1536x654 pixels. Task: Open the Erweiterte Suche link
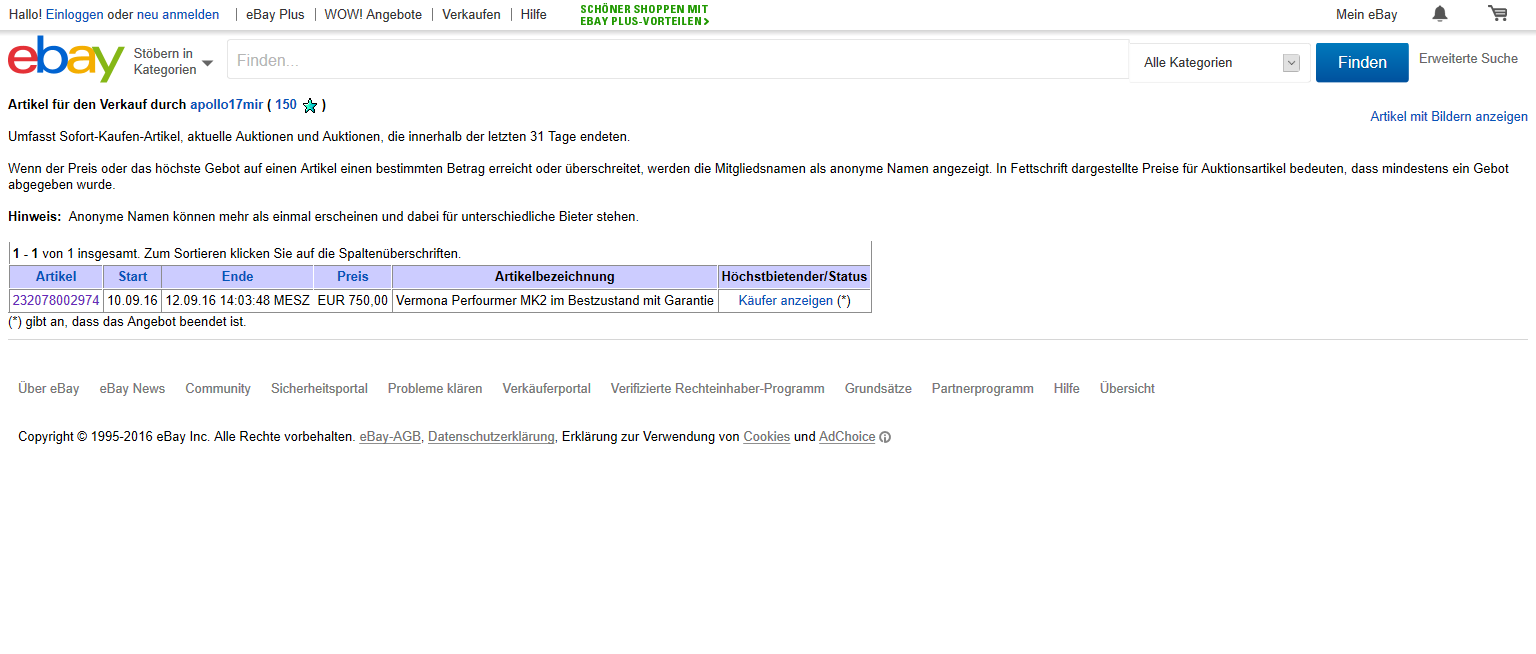1468,59
